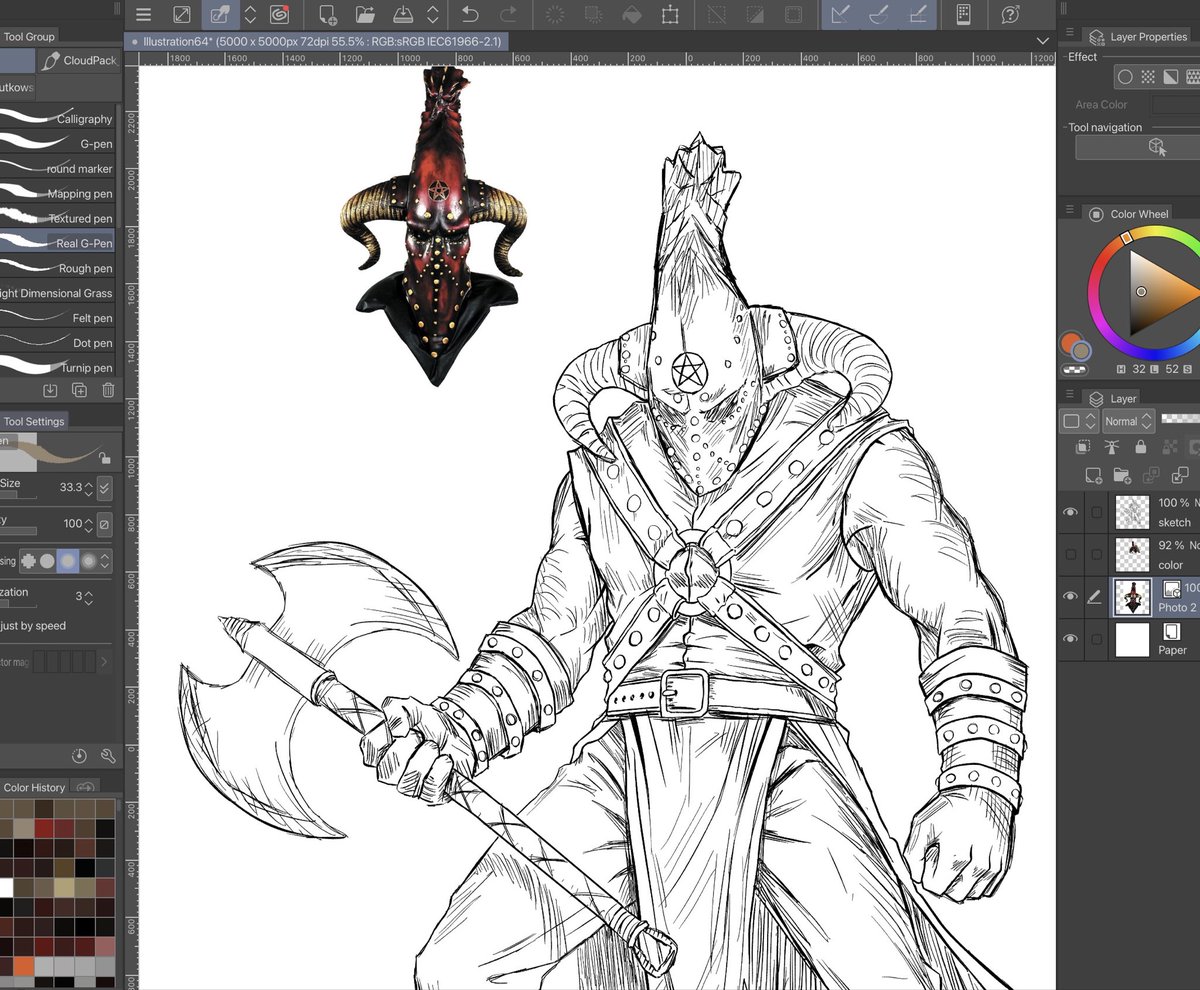Click clip to layer below icon
Screen dimensions: 1200x990
(x=1083, y=447)
